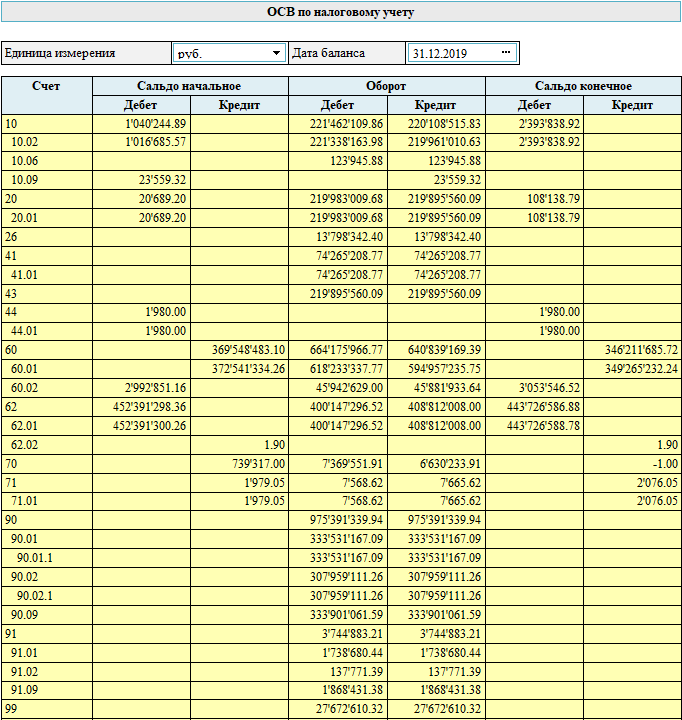The image size is (682, 720).
Task: Select account row 44.01
Action: point(341,332)
